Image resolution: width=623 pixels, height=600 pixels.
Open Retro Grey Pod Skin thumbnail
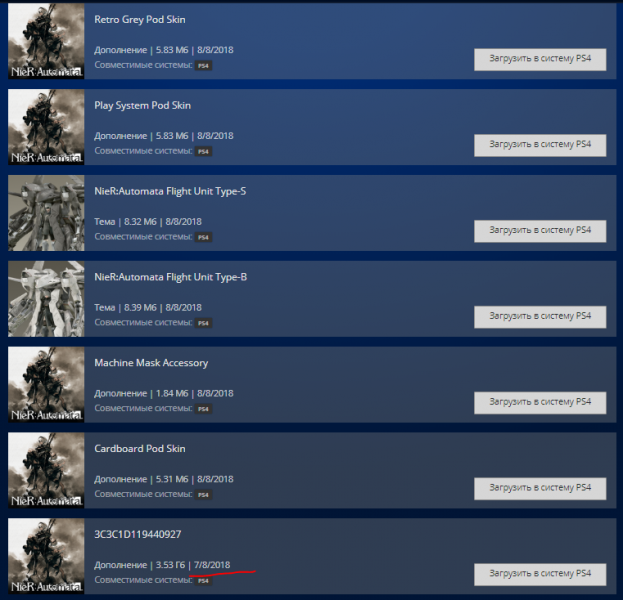pos(46,41)
